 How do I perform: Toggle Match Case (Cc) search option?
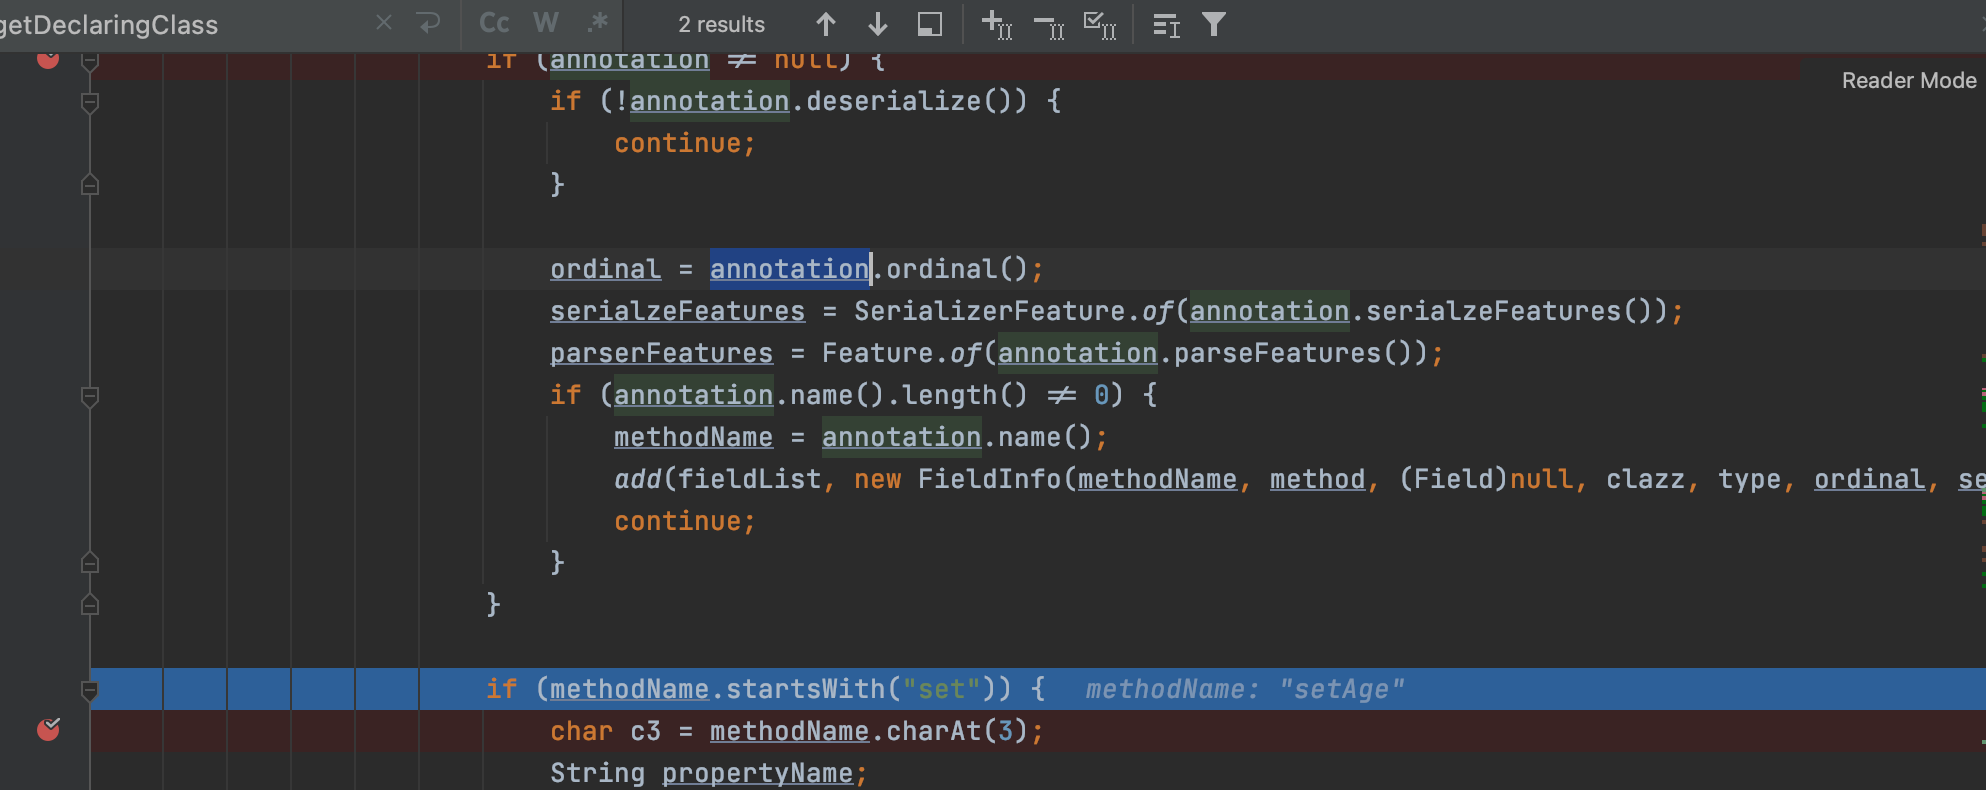494,23
